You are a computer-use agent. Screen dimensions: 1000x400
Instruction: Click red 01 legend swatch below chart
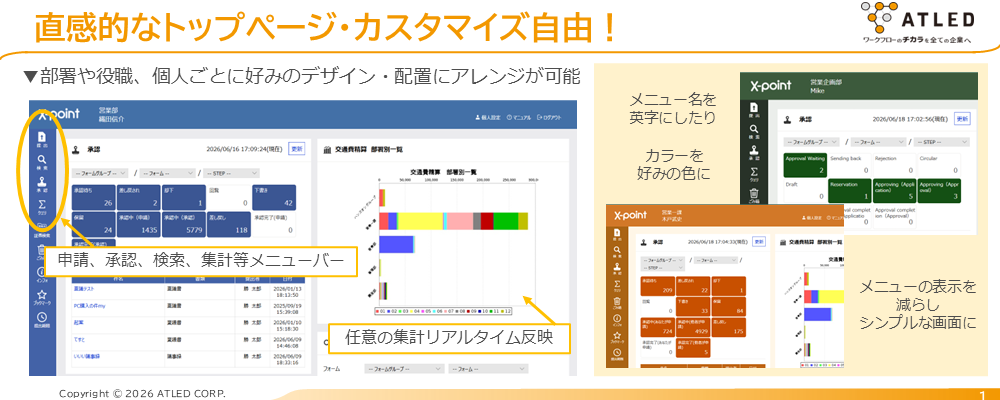(x=380, y=311)
